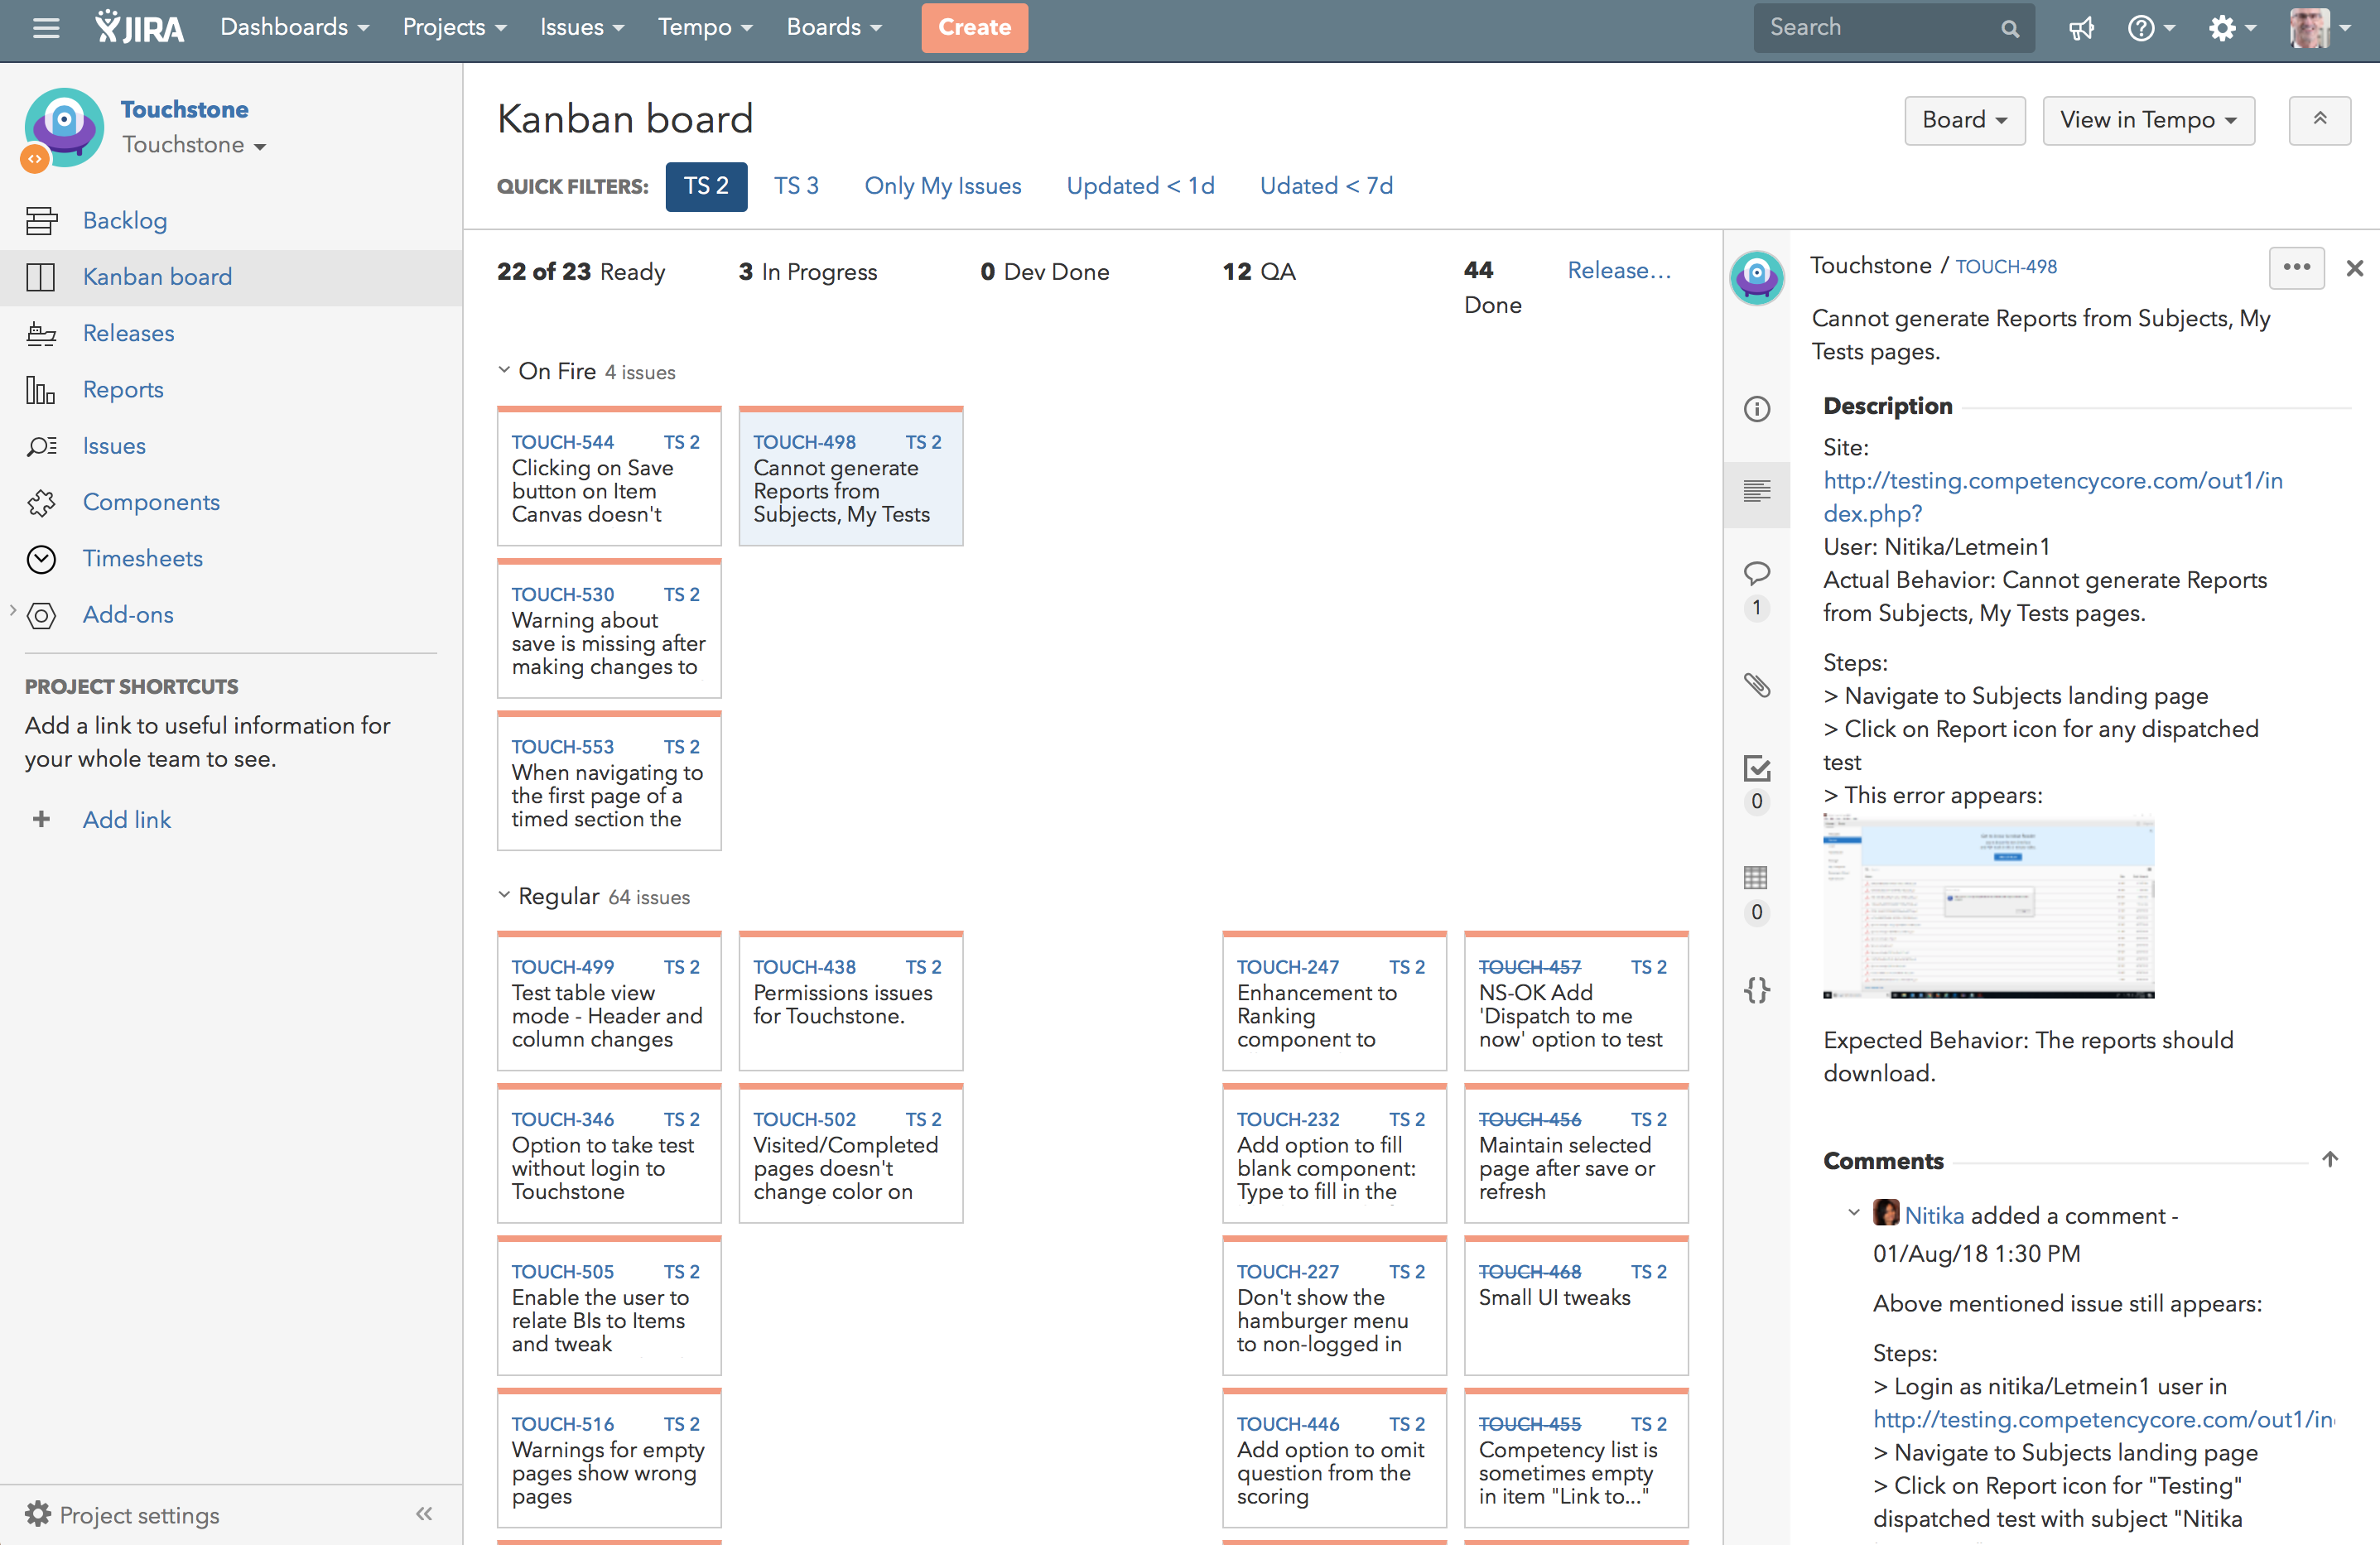Open the Tempo worklog grid icon
This screenshot has width=2380, height=1545.
[1756, 878]
